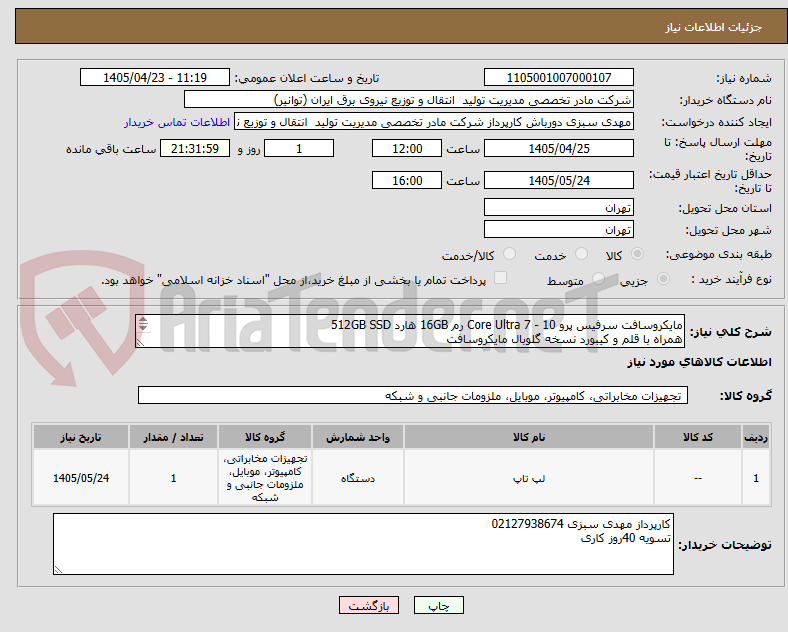Image resolution: width=788 pixels, height=632 pixels.
Task: Click the announcement date field 1405/04/23 - 11:19
Action: 155,77
